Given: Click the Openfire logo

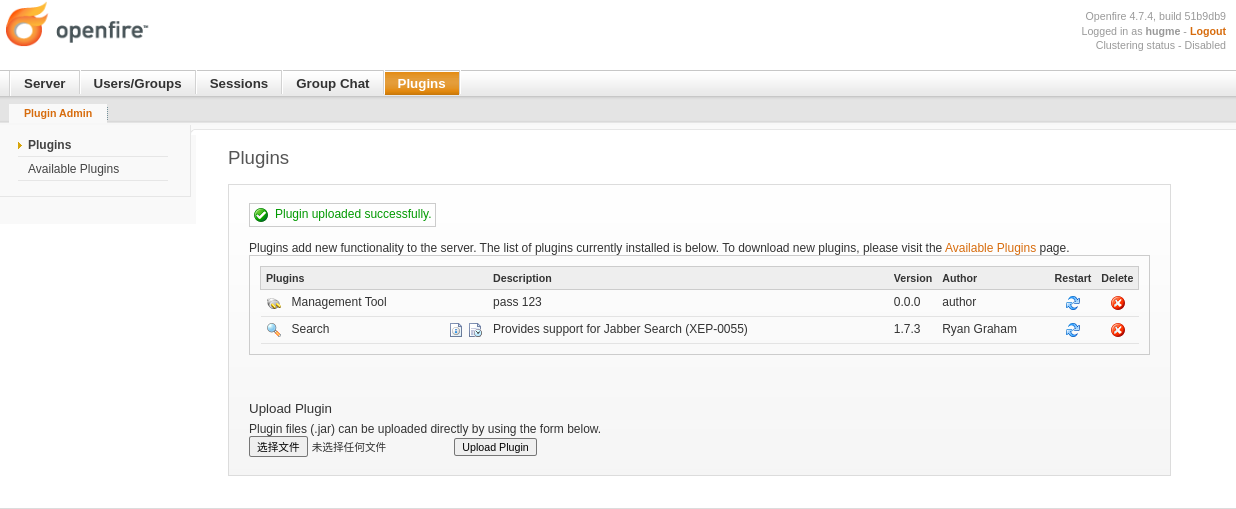Looking at the screenshot, I should (x=77, y=25).
